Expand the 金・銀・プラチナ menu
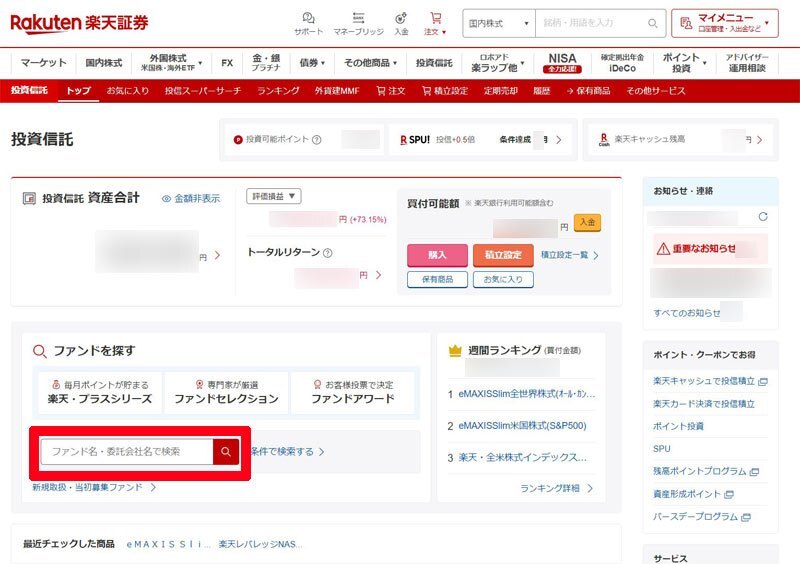 tap(265, 63)
